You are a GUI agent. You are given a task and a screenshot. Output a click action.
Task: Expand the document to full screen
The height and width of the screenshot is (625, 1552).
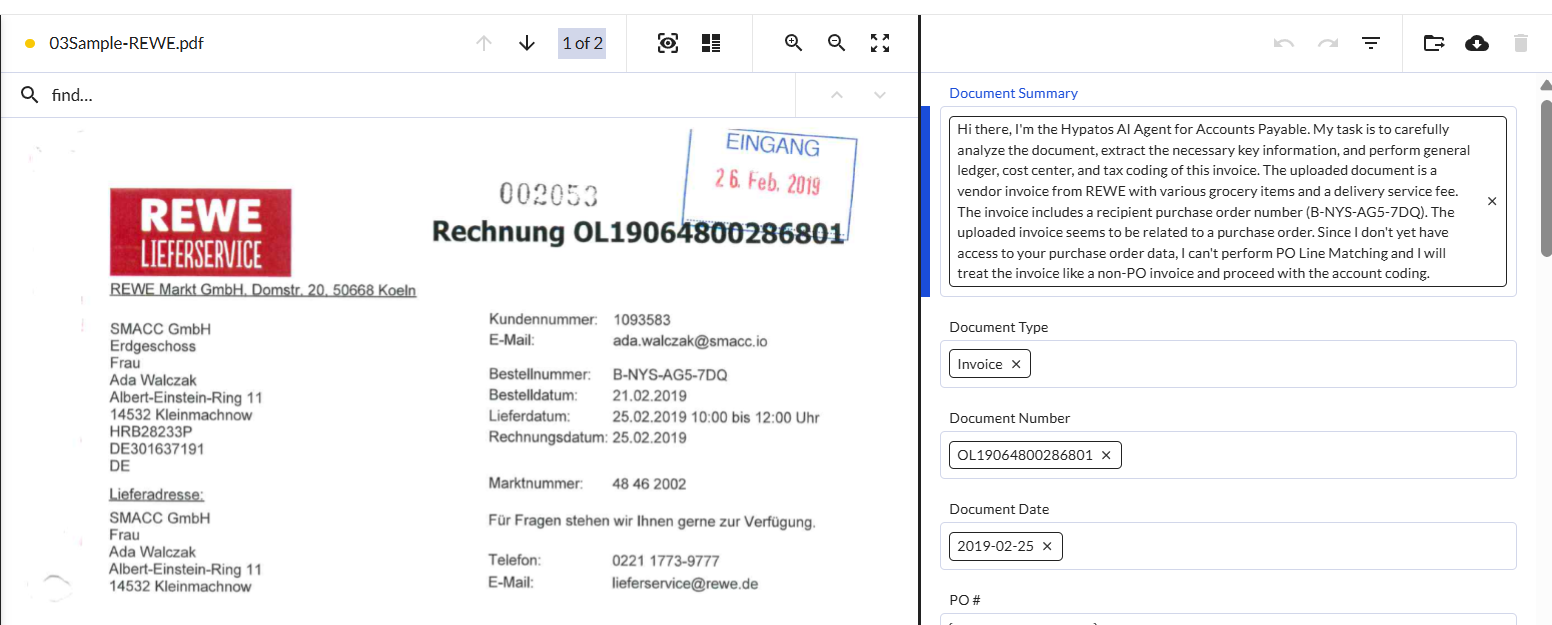click(880, 43)
